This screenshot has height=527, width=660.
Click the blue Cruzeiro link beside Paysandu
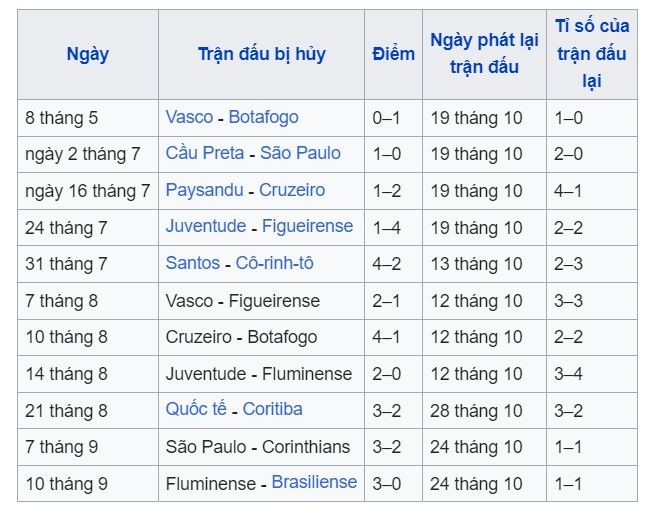pos(292,190)
